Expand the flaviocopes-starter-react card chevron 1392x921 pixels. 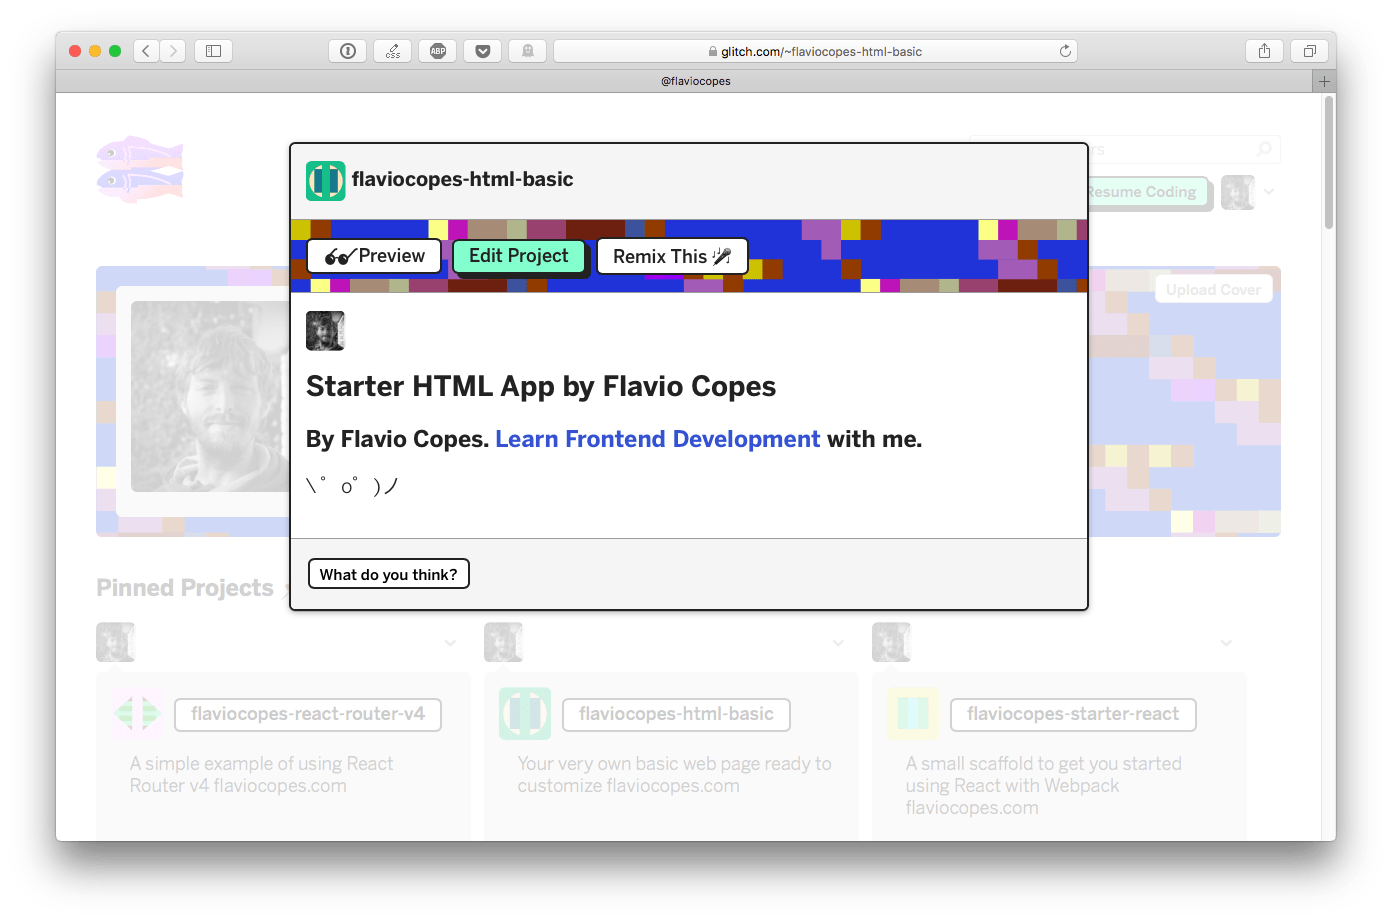1226,642
